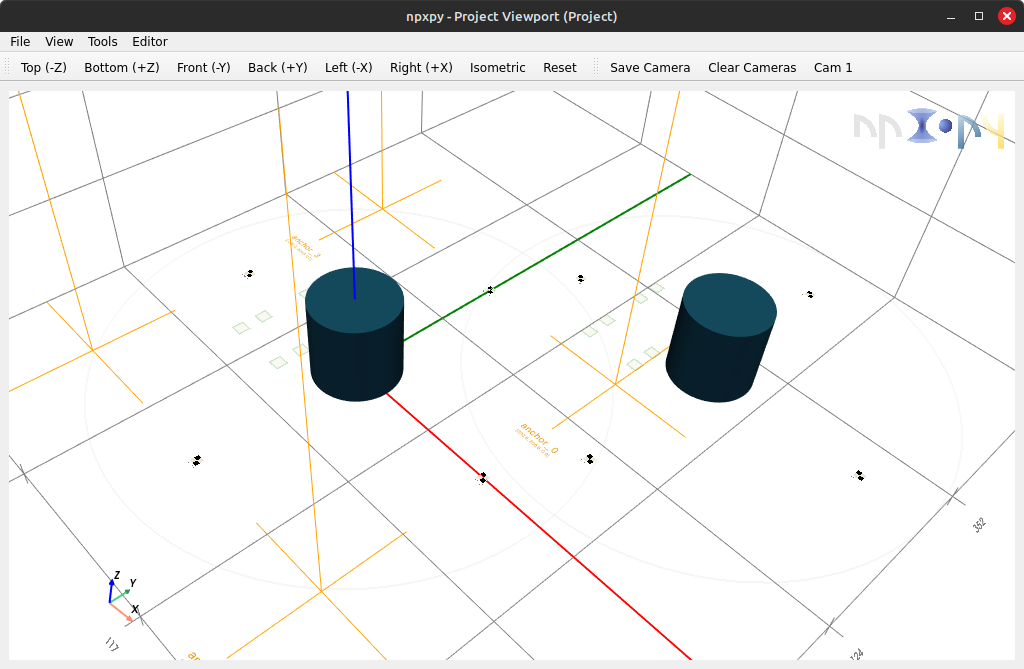The image size is (1024, 669).
Task: Click Clear Cameras button
Action: pyautogui.click(x=752, y=68)
